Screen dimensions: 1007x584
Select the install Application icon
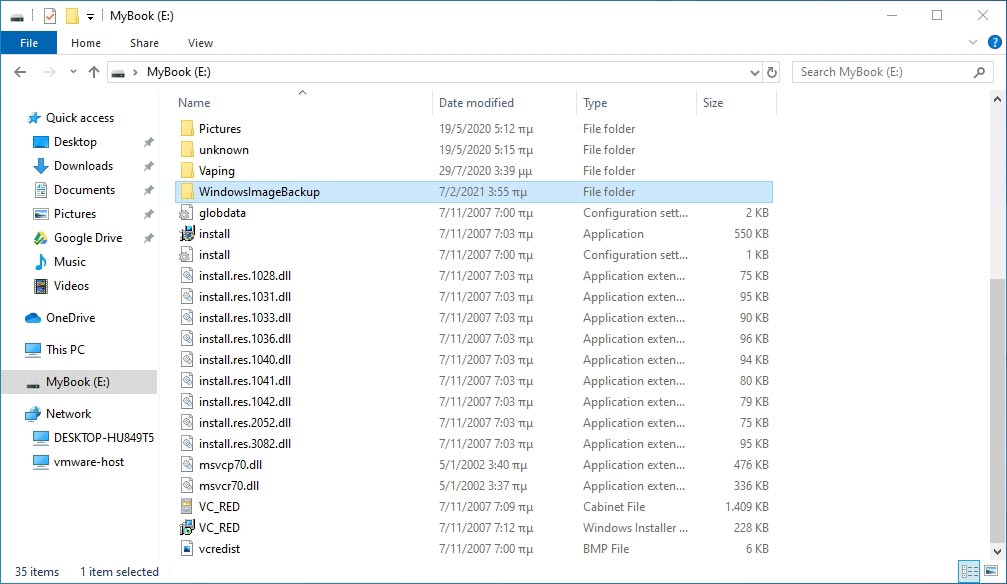(186, 234)
